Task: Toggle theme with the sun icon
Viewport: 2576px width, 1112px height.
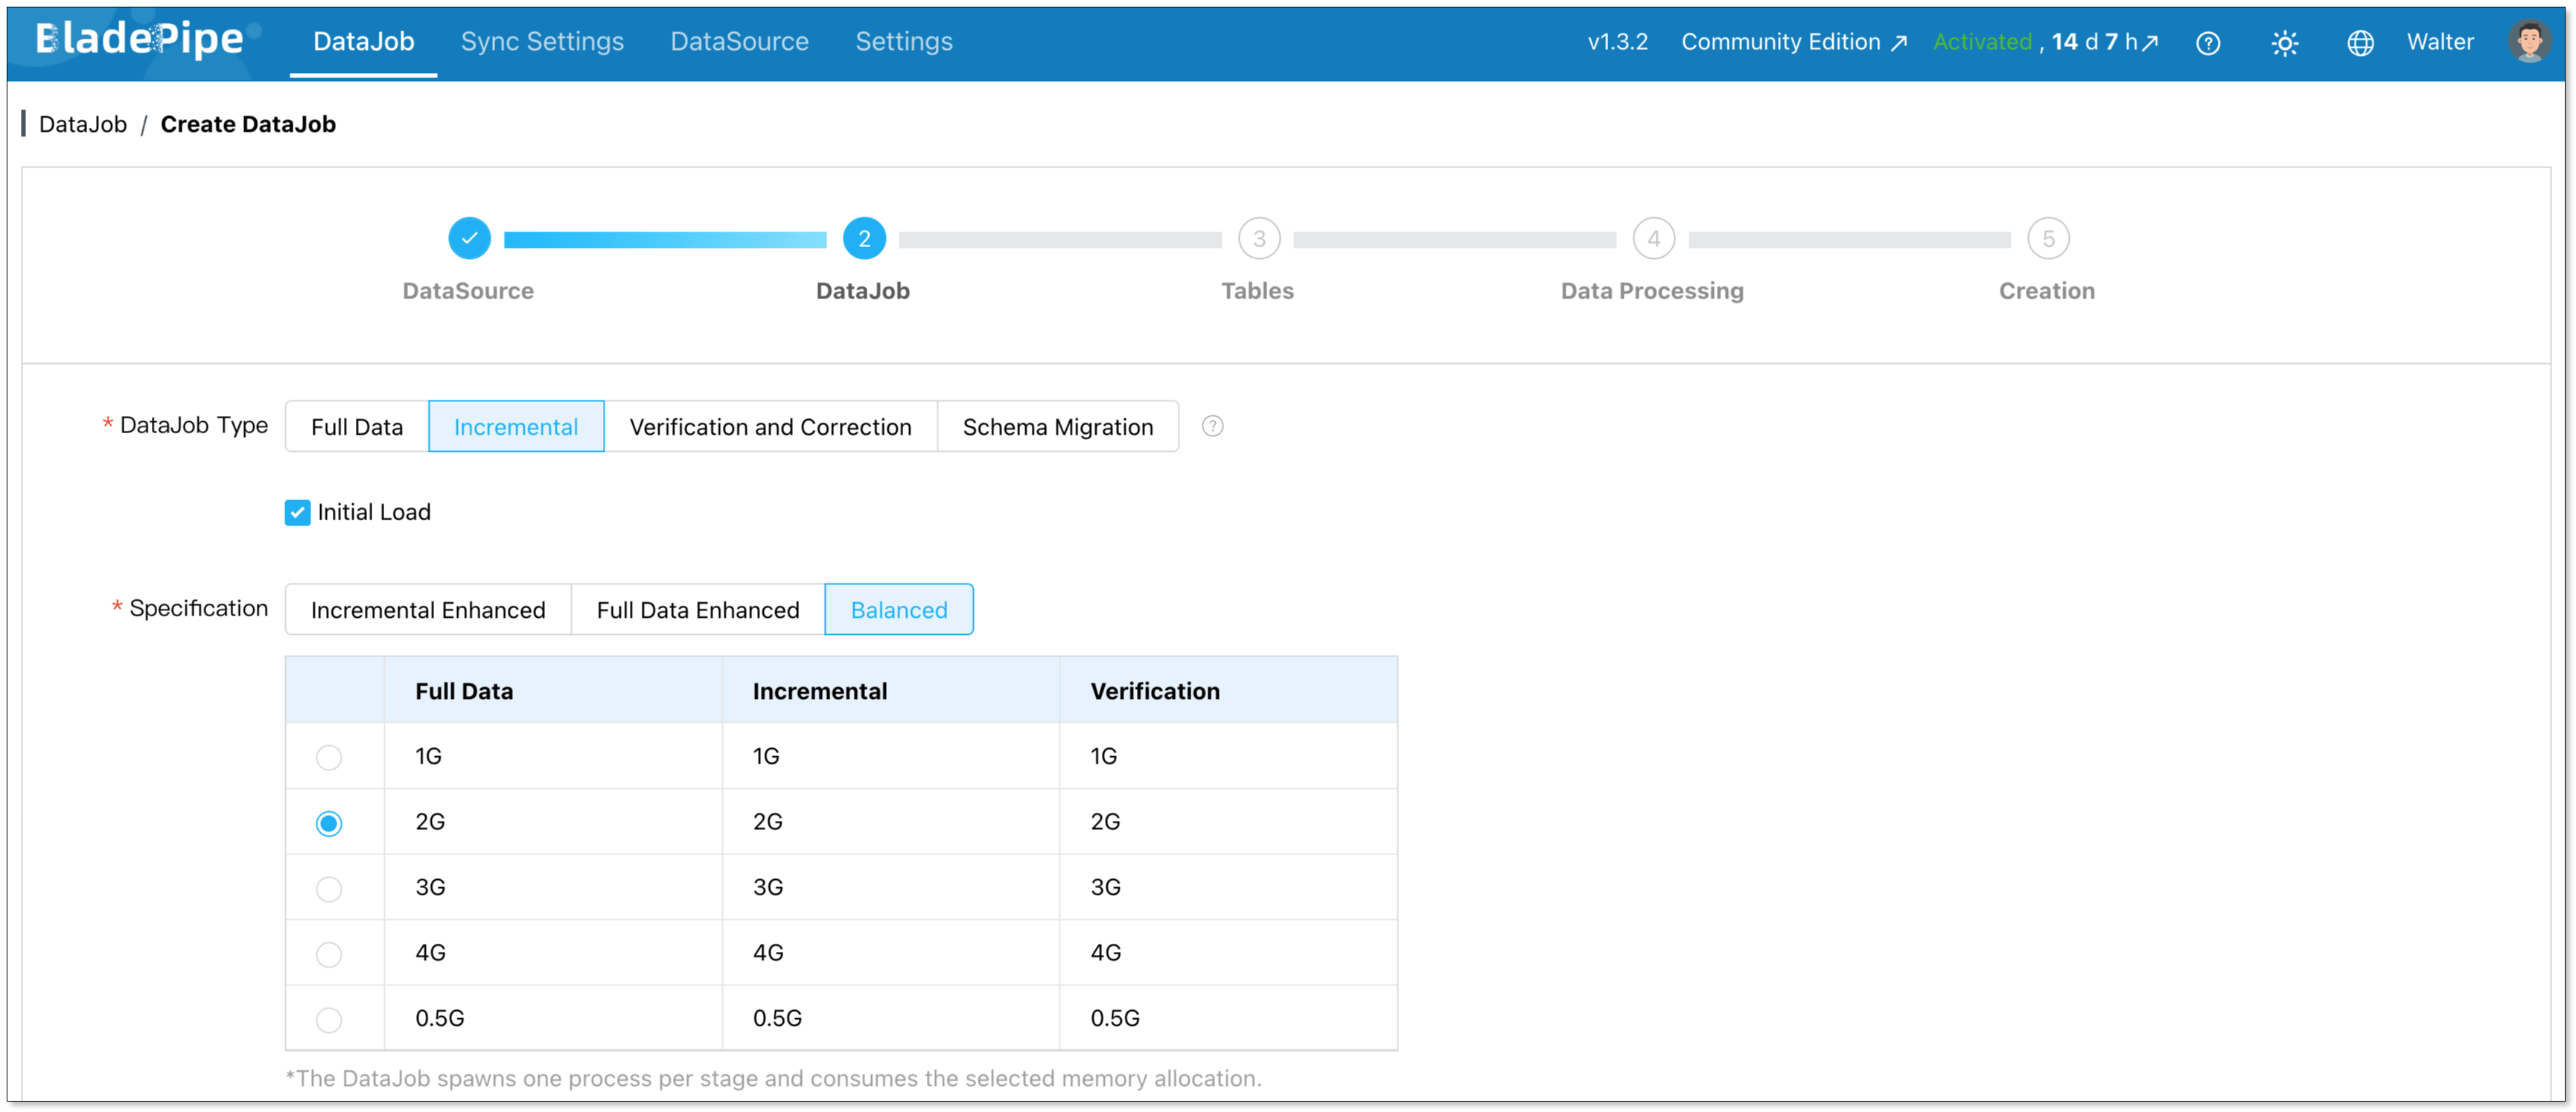Action: point(2284,43)
